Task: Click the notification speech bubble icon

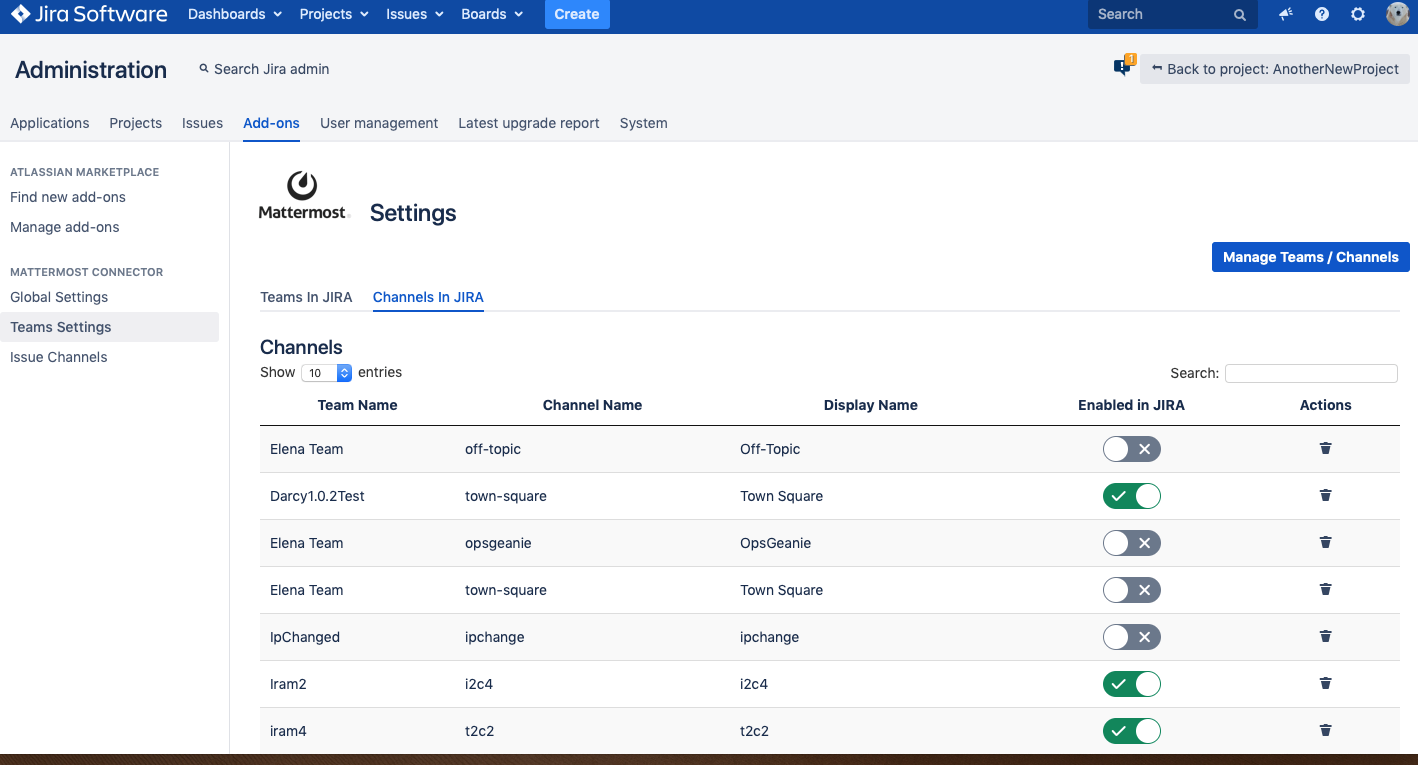Action: [1122, 68]
